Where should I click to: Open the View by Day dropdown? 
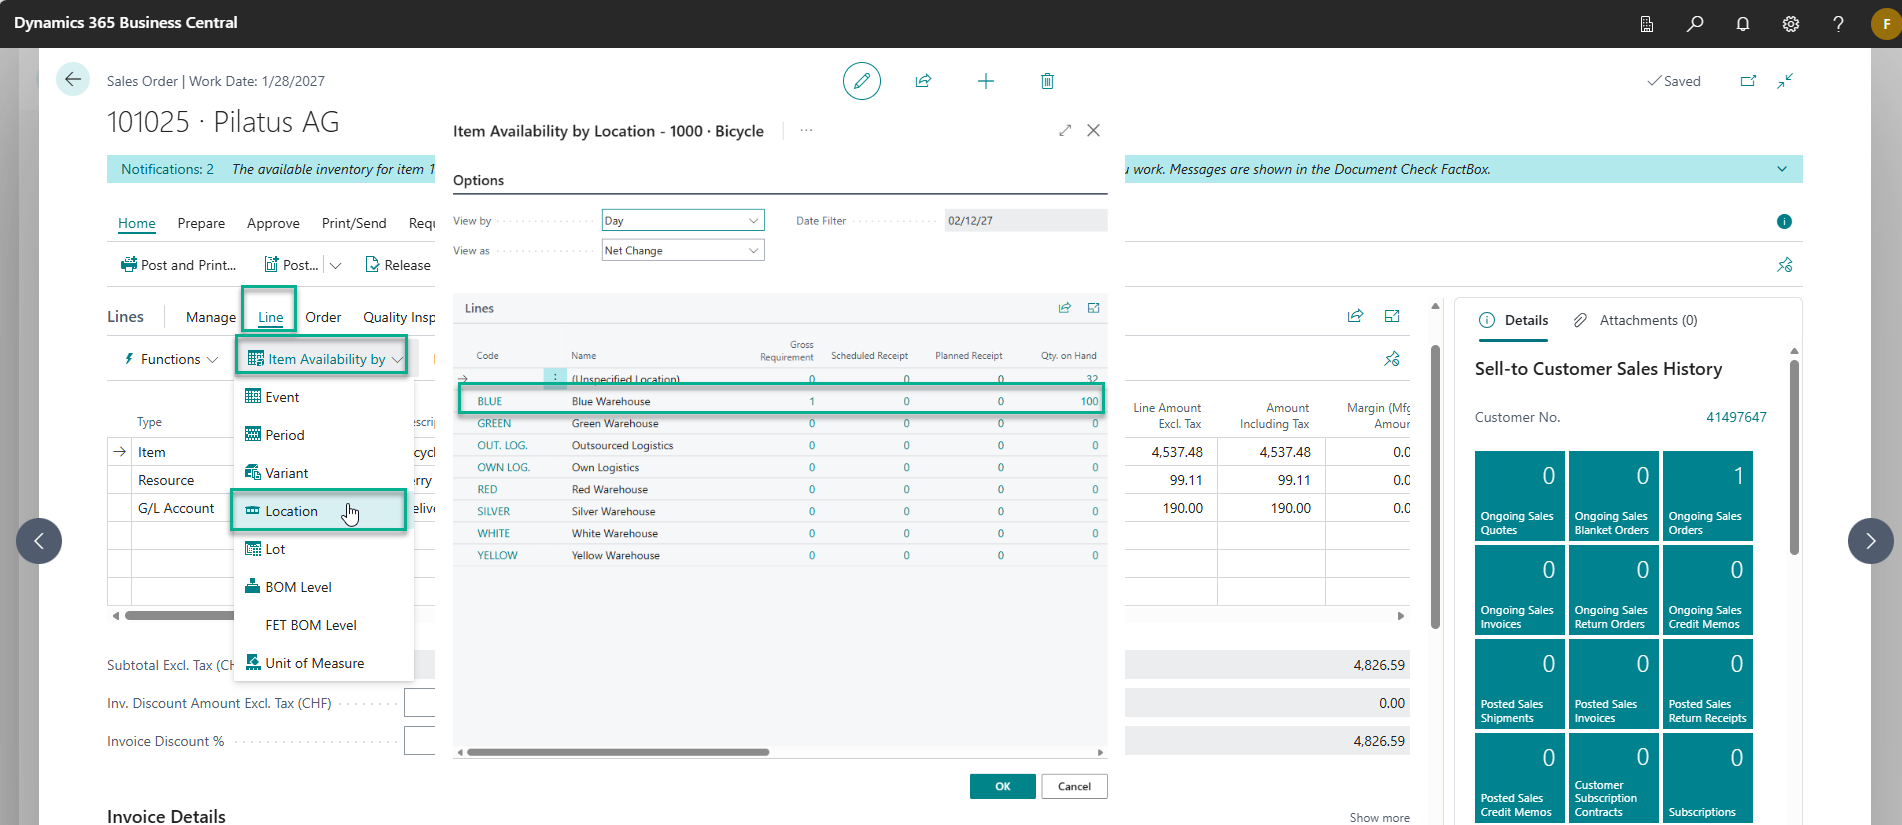tap(683, 220)
